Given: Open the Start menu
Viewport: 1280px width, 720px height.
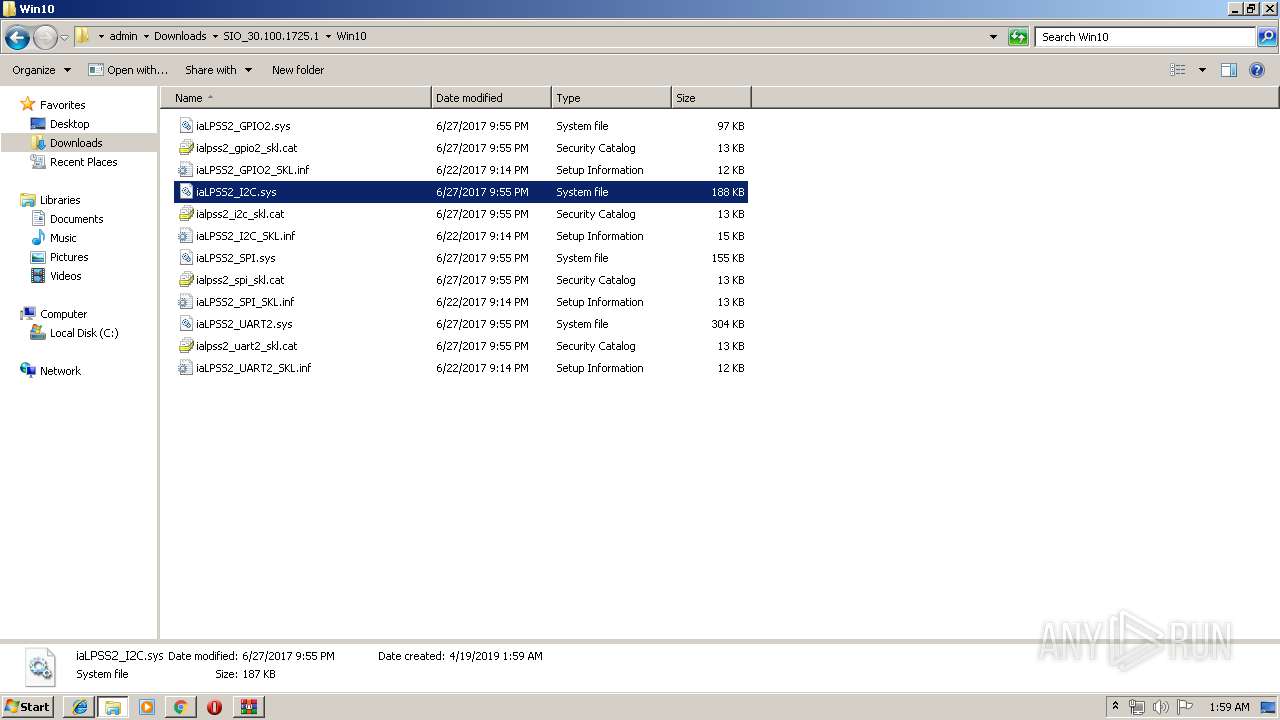Looking at the screenshot, I should click(27, 706).
